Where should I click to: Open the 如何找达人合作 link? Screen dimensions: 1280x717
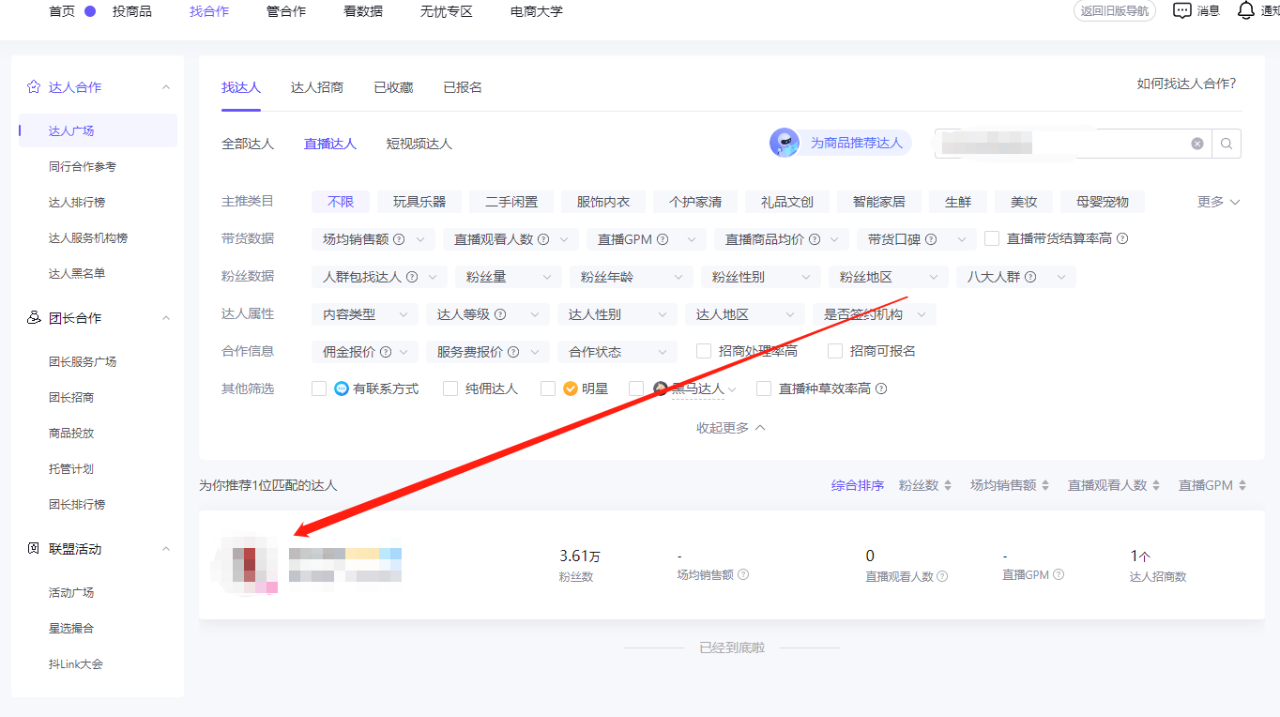[1185, 84]
